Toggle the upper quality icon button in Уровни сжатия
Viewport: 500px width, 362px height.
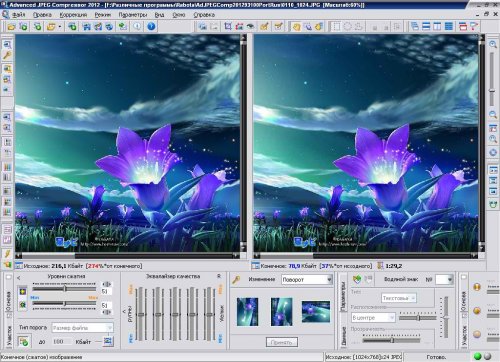click(23, 291)
